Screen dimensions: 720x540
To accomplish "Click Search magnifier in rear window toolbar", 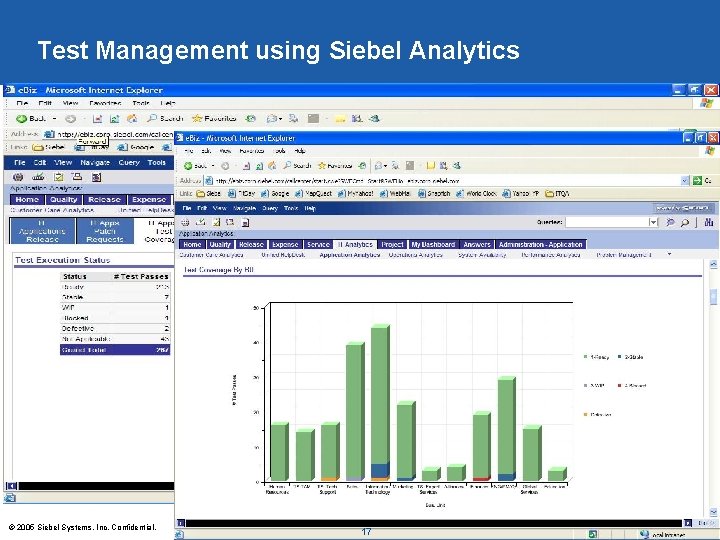I will (152, 118).
